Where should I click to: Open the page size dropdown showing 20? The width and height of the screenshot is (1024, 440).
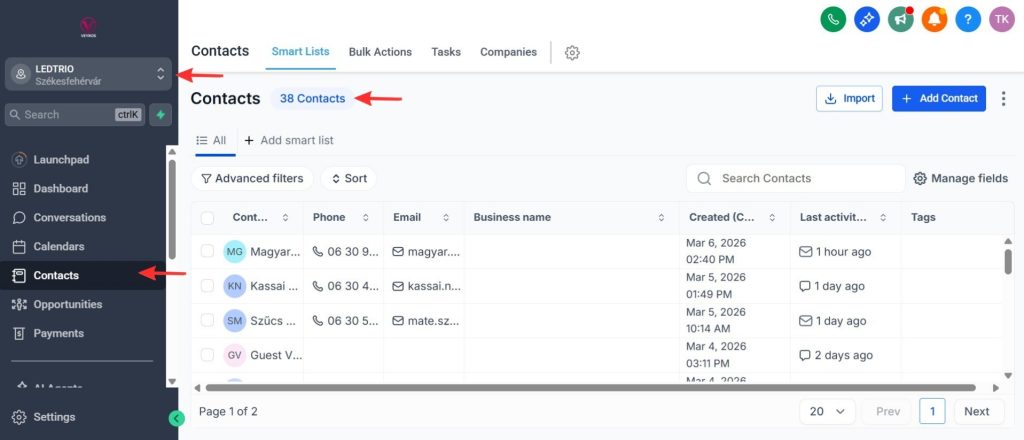pos(827,411)
